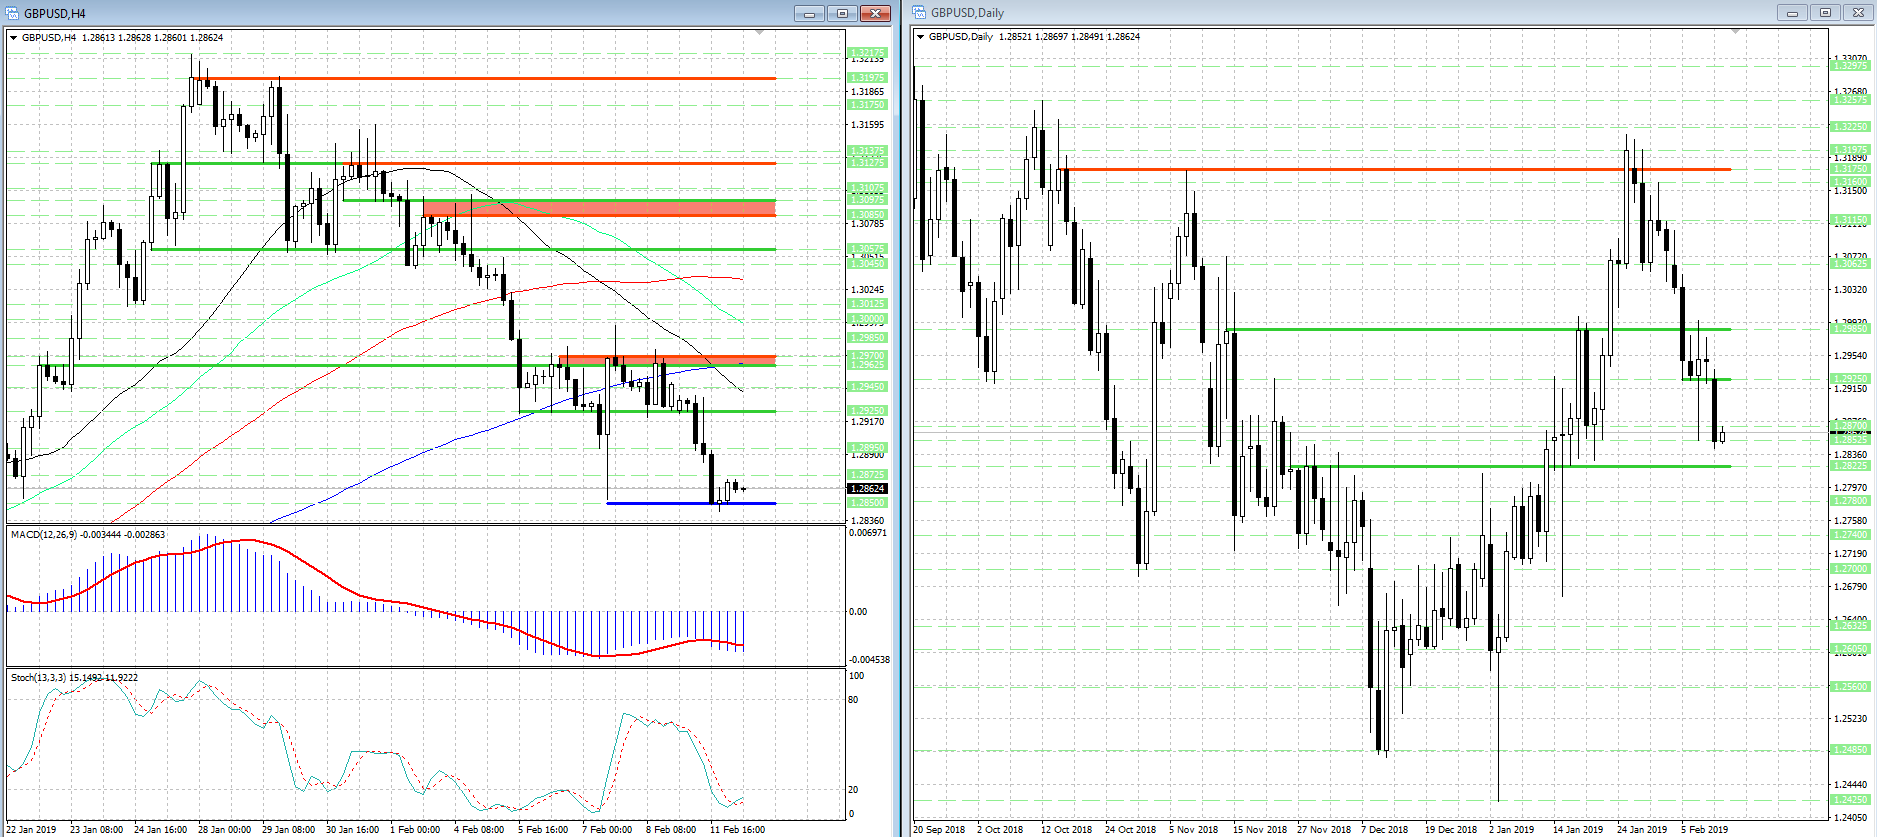Minimize the GBPUSD,Daily chart window
The height and width of the screenshot is (837, 1877).
(x=1792, y=13)
